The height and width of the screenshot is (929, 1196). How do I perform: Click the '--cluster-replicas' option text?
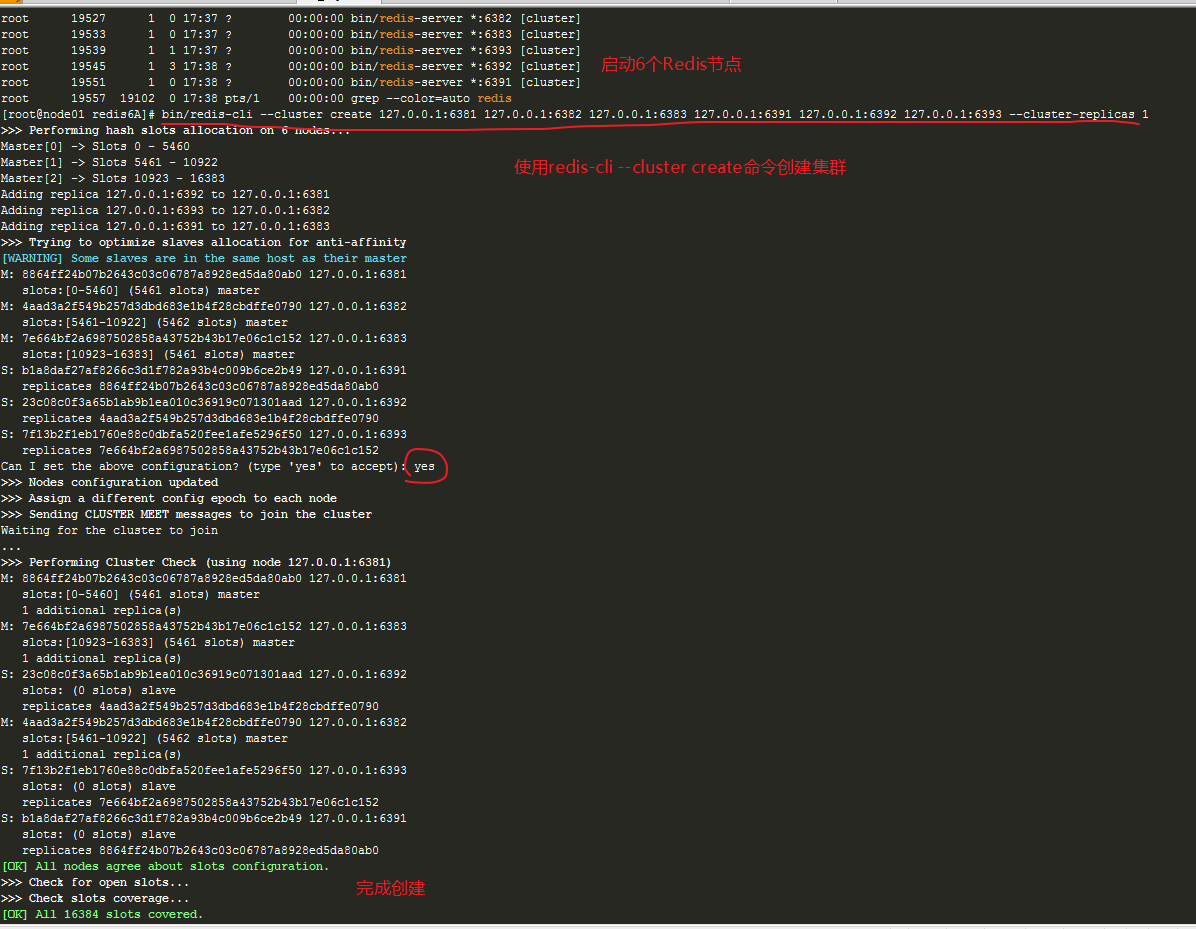point(1072,114)
